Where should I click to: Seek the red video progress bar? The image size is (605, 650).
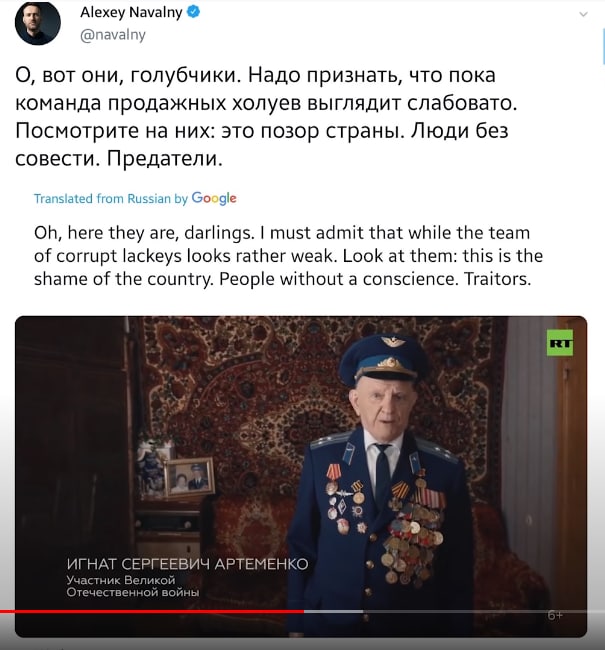click(152, 611)
